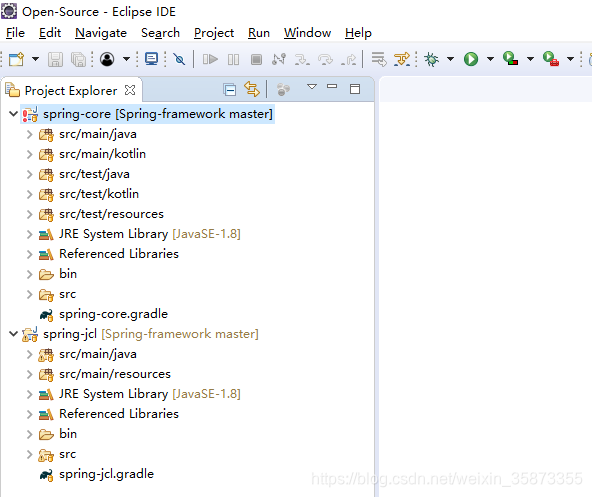Click the Step Into icon
This screenshot has width=592, height=497.
pos(302,59)
